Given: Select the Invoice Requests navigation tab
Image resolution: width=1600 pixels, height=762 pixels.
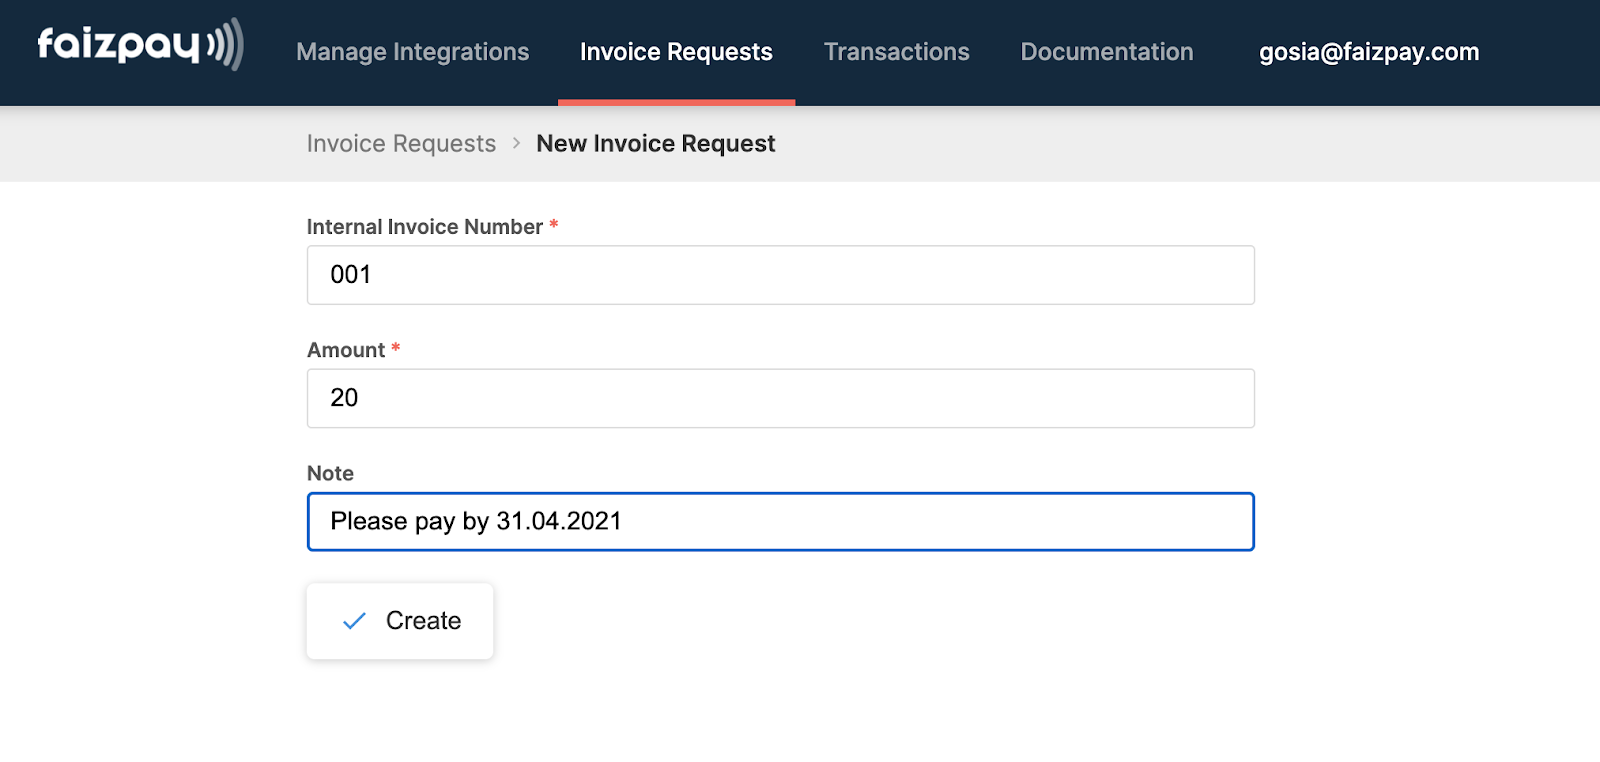Looking at the screenshot, I should pyautogui.click(x=676, y=52).
